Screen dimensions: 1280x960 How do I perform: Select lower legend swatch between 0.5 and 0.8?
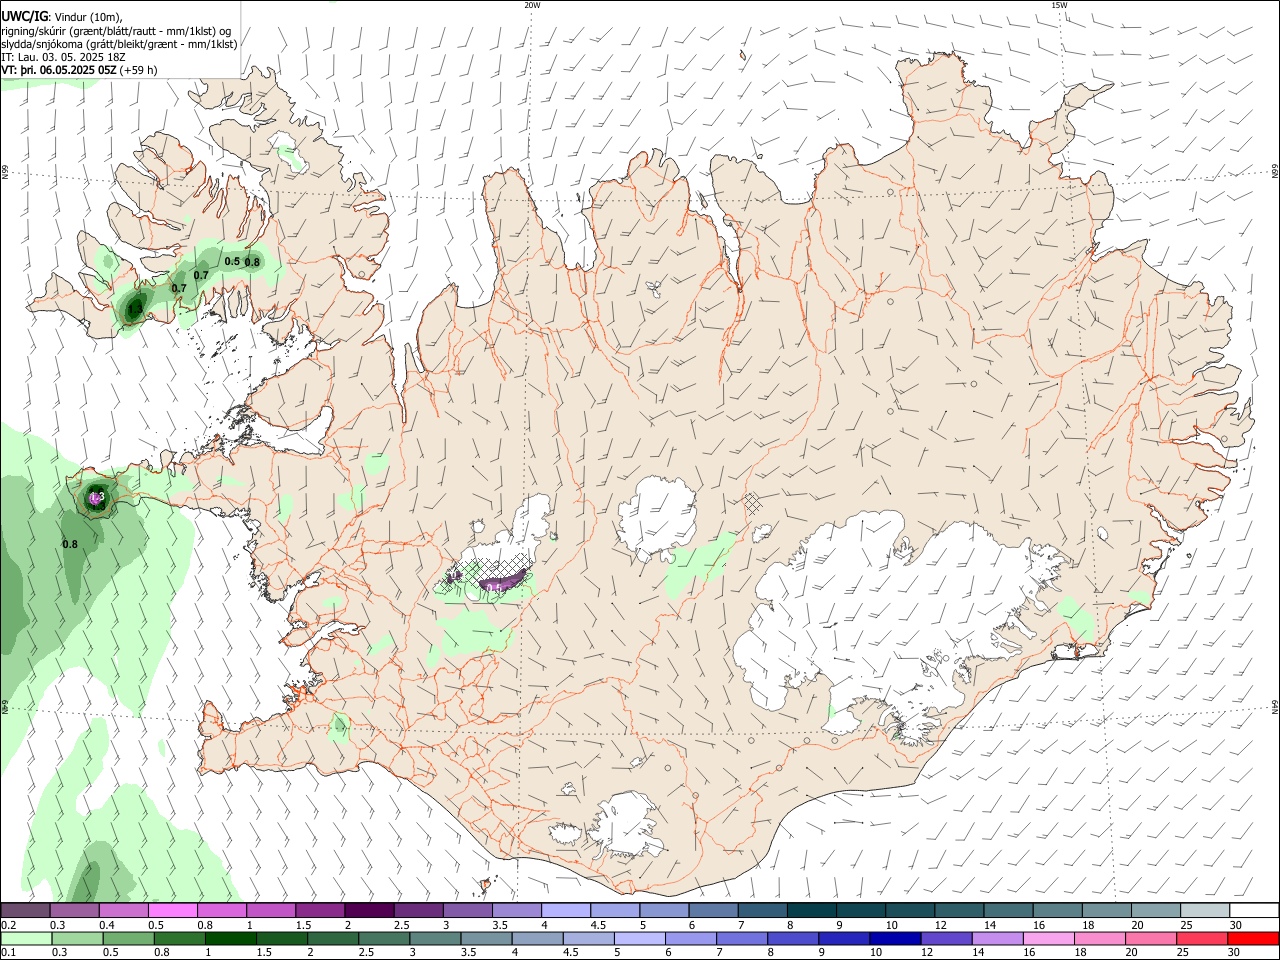[x=128, y=938]
